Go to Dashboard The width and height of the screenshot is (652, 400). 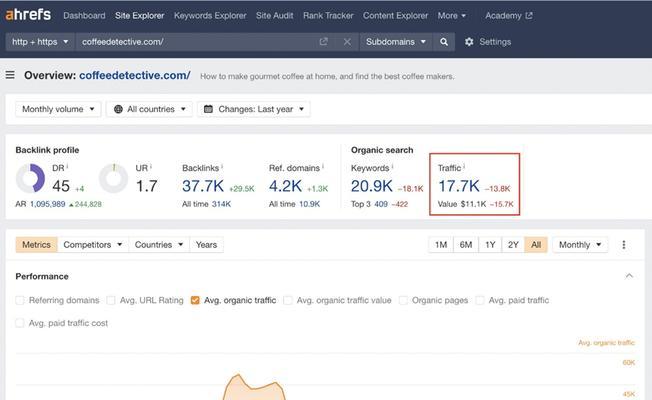tap(84, 15)
